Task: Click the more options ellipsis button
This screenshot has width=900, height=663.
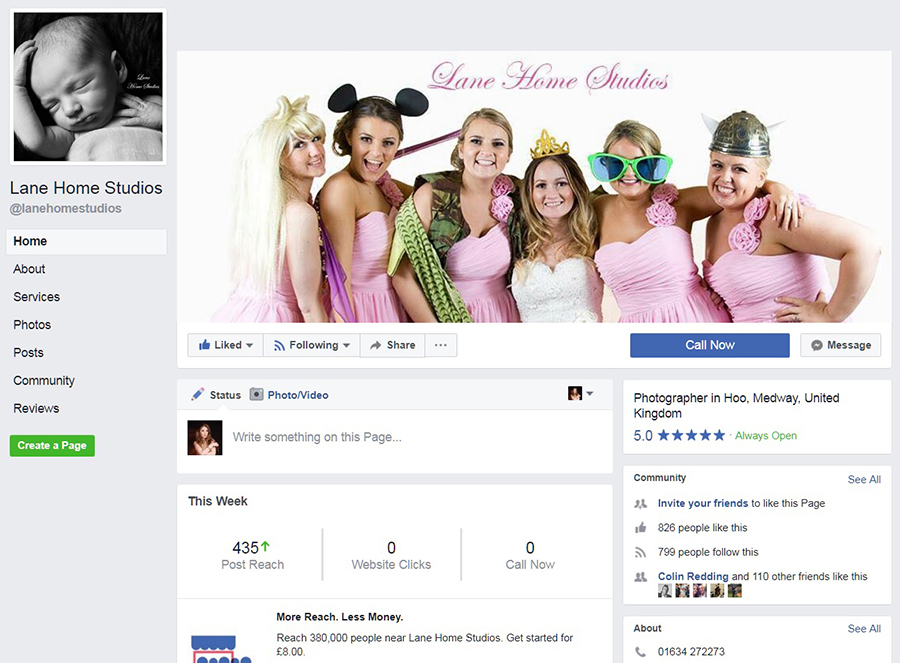Action: [x=440, y=345]
